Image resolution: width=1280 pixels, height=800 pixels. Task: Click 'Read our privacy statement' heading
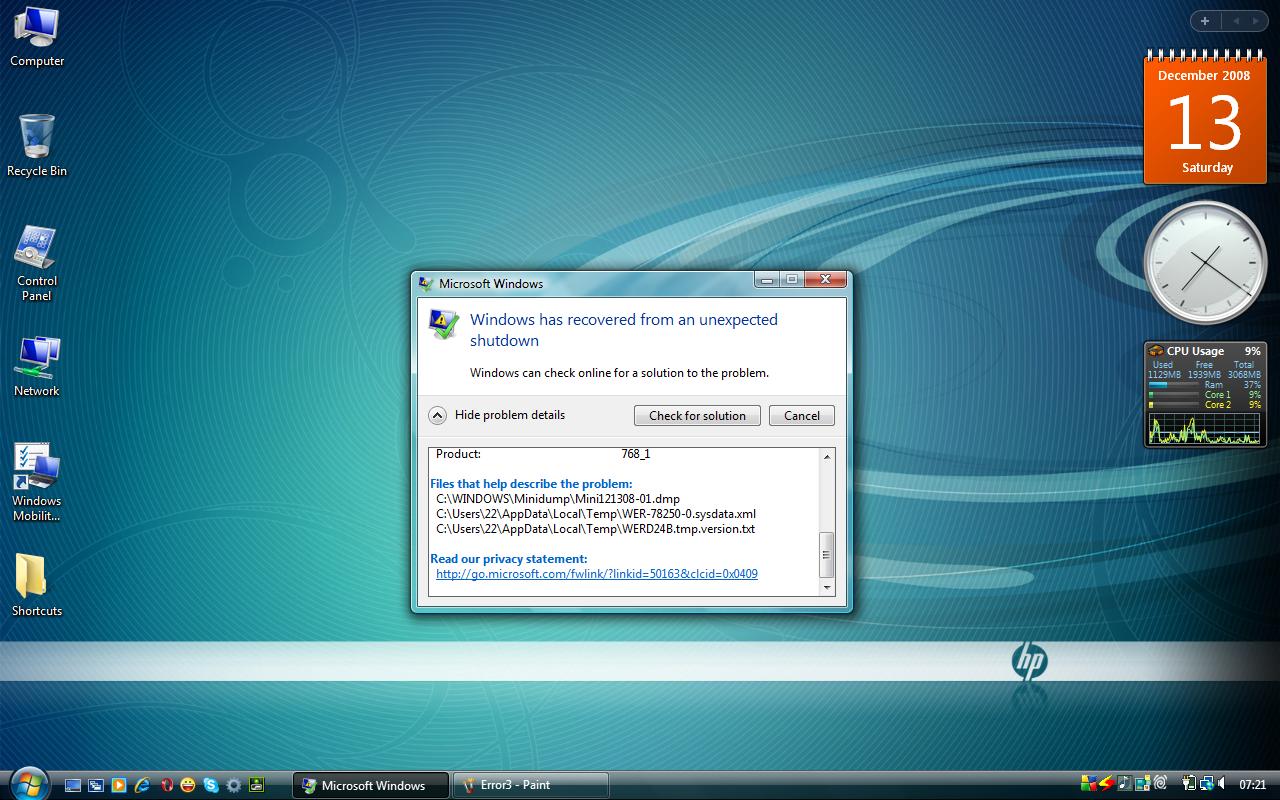click(509, 559)
